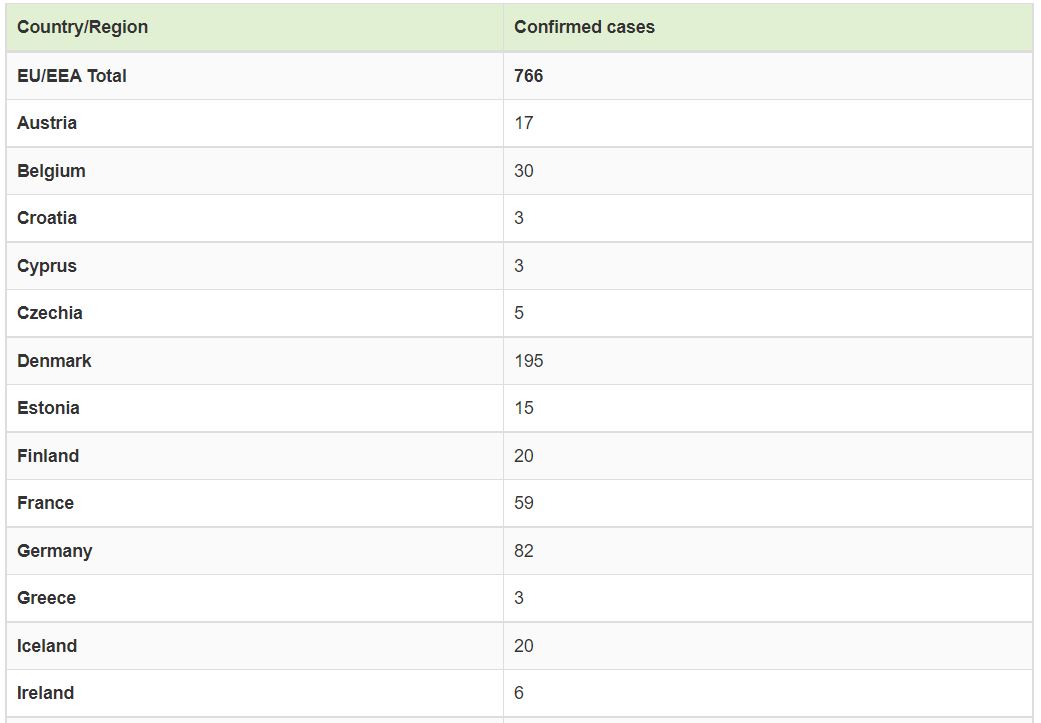Screen dimensions: 1041x723
Task: Click Denmark's confirmed cases value 195
Action: 529,361
